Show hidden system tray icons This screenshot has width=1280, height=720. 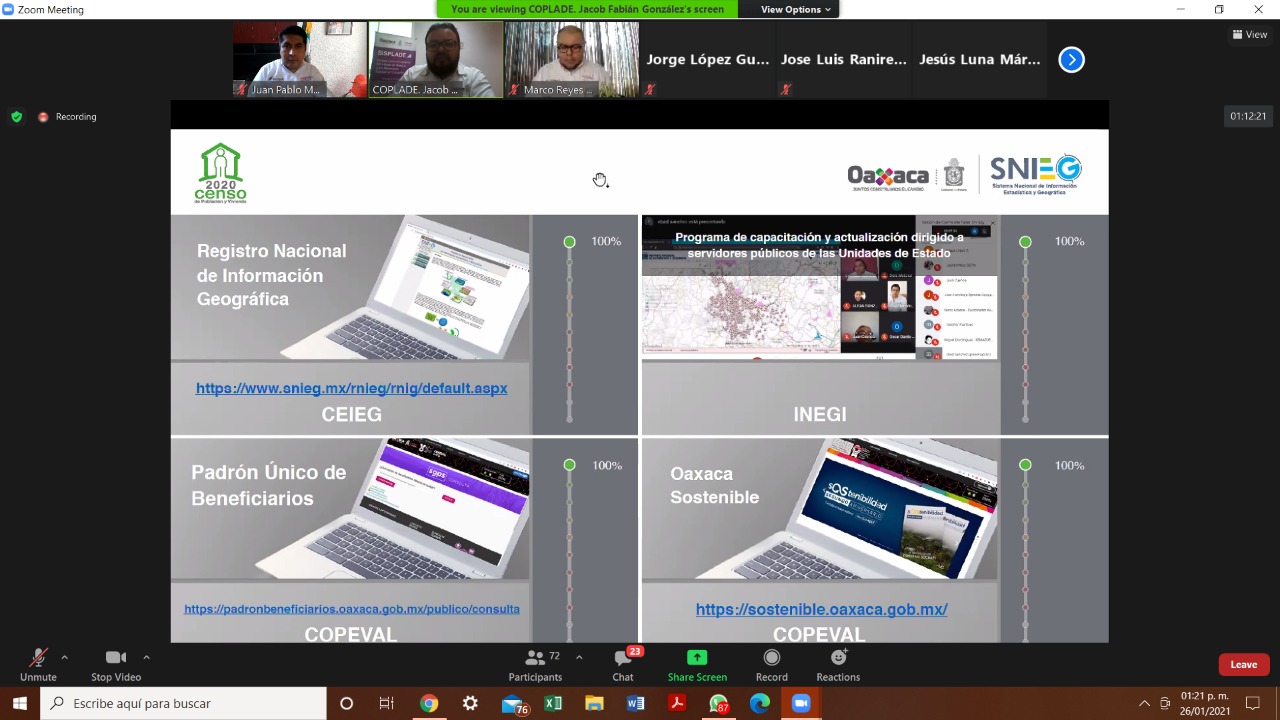(x=1144, y=703)
